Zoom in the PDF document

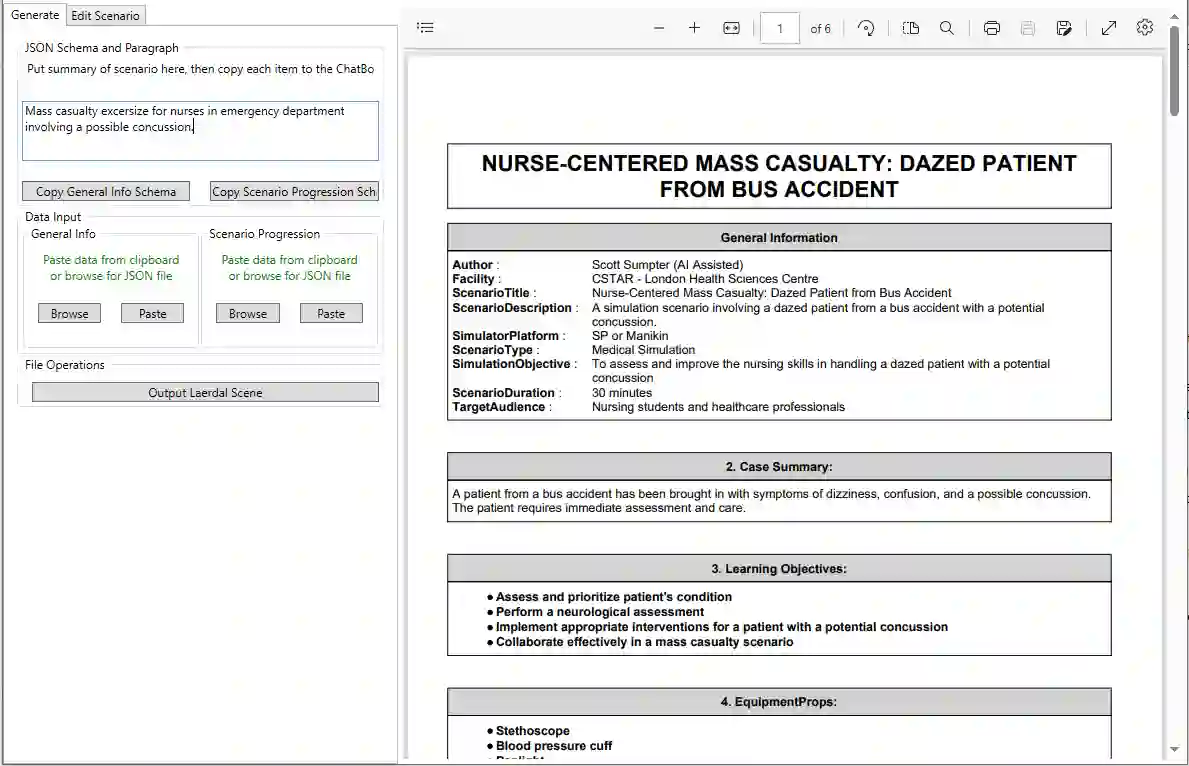(694, 28)
